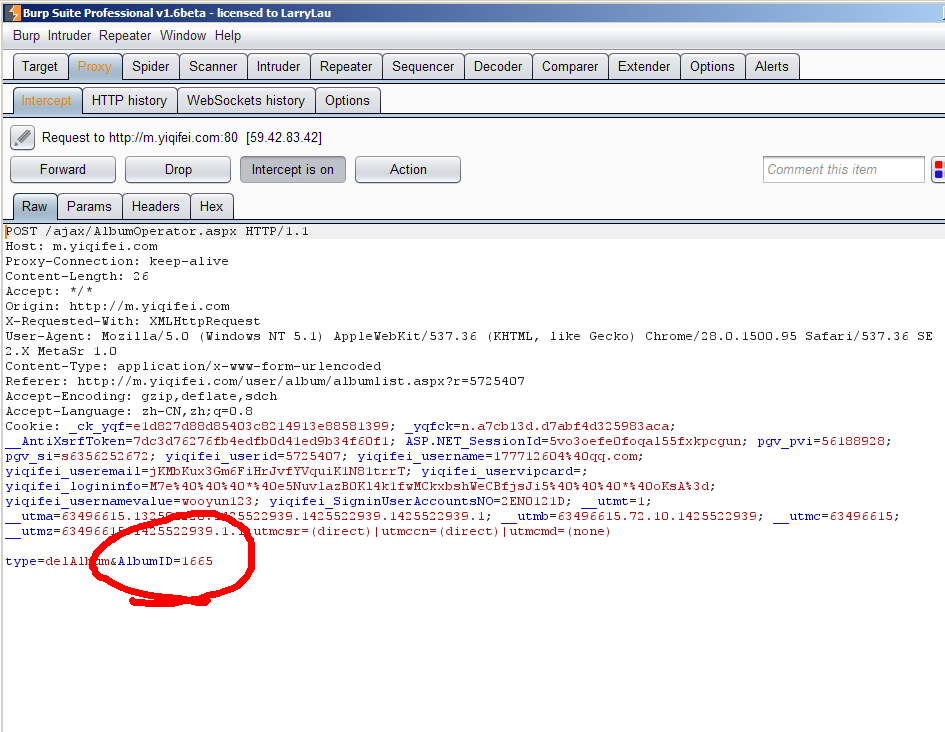This screenshot has height=732, width=945.
Task: Open the Burp menu
Action: click(27, 36)
